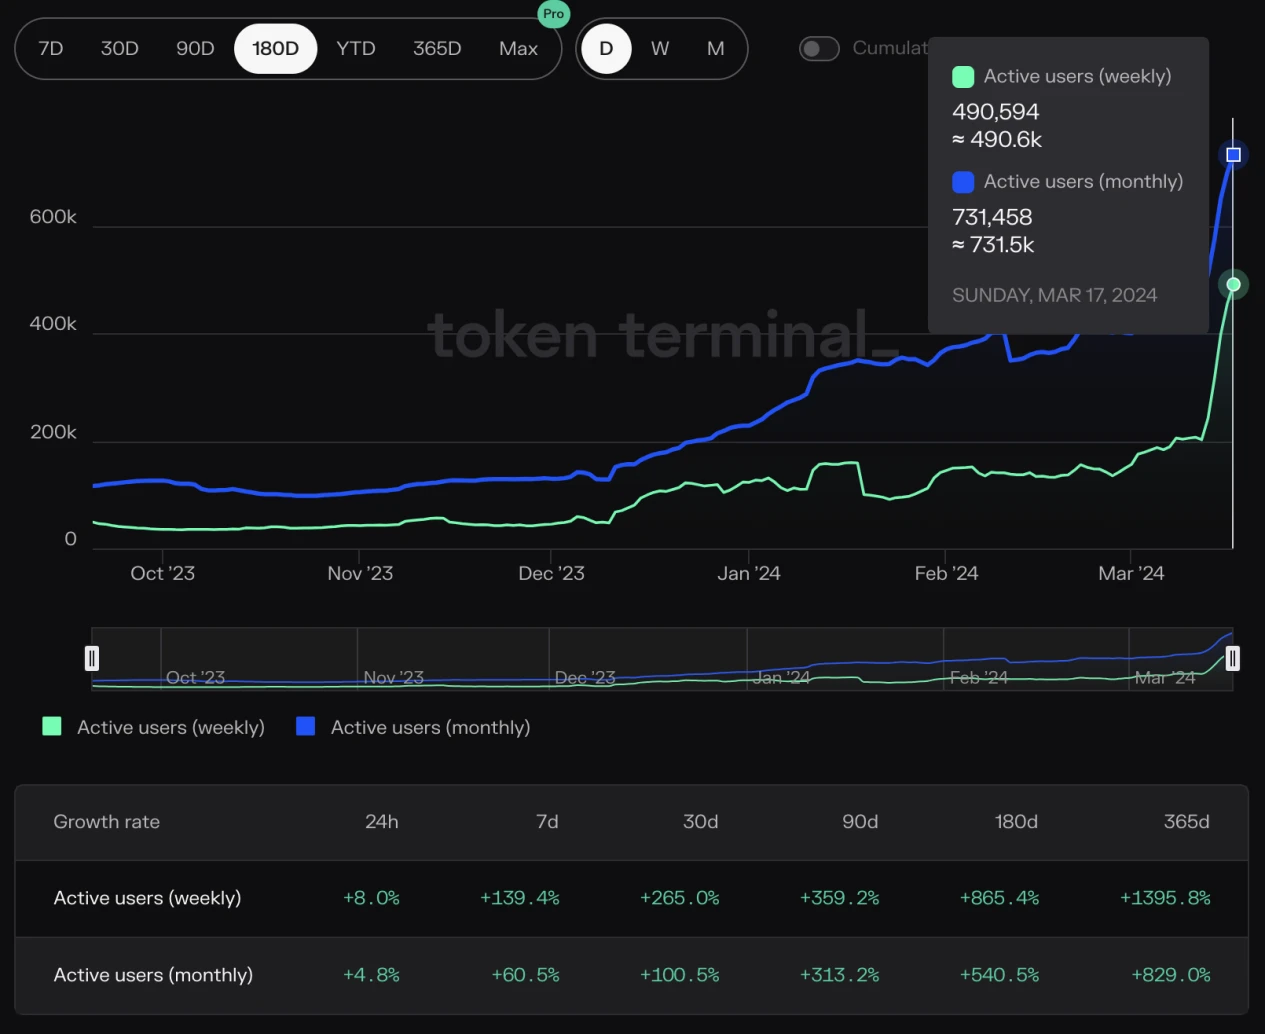Toggle the Cumulative switch
The width and height of the screenshot is (1265, 1034).
819,48
